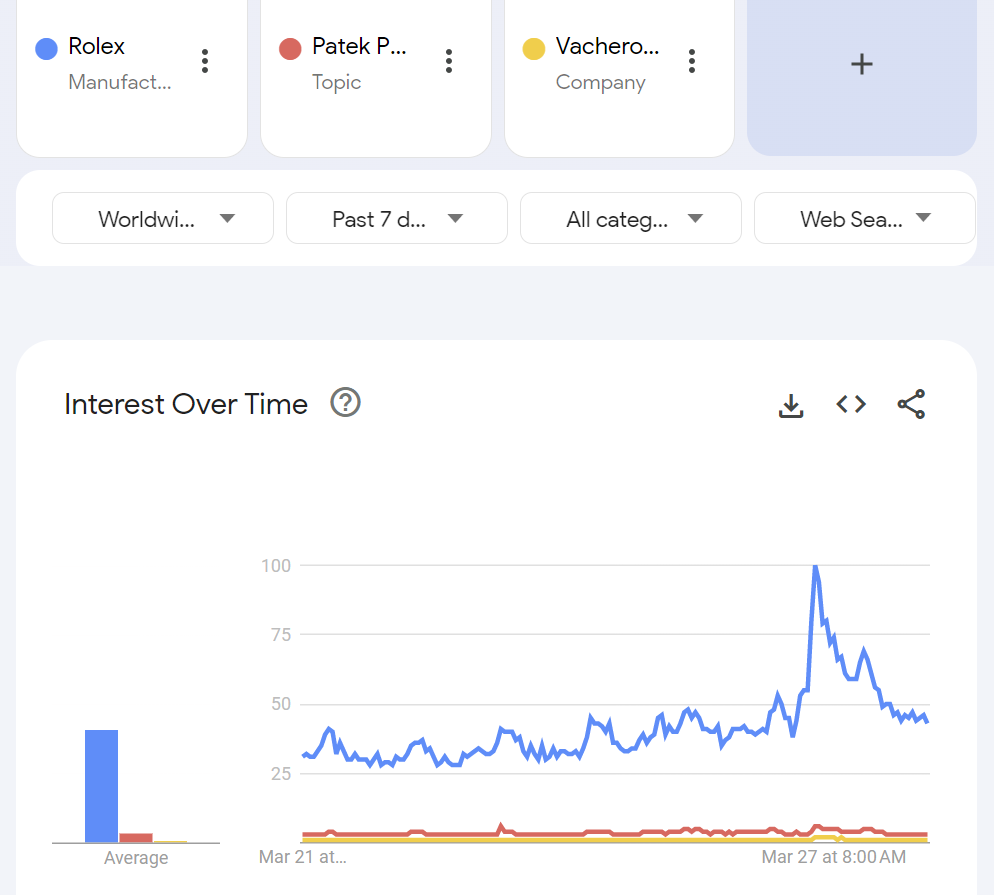
Task: Open the embed code icon
Action: coord(851,404)
